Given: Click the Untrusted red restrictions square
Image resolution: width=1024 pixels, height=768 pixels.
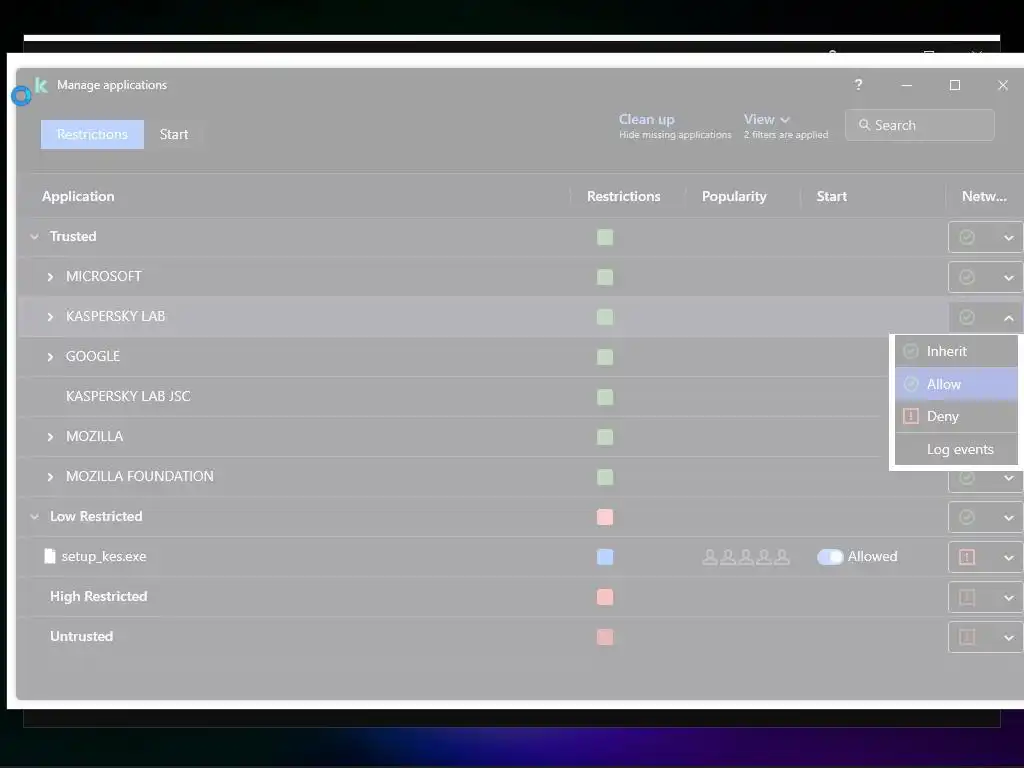Looking at the screenshot, I should point(605,637).
